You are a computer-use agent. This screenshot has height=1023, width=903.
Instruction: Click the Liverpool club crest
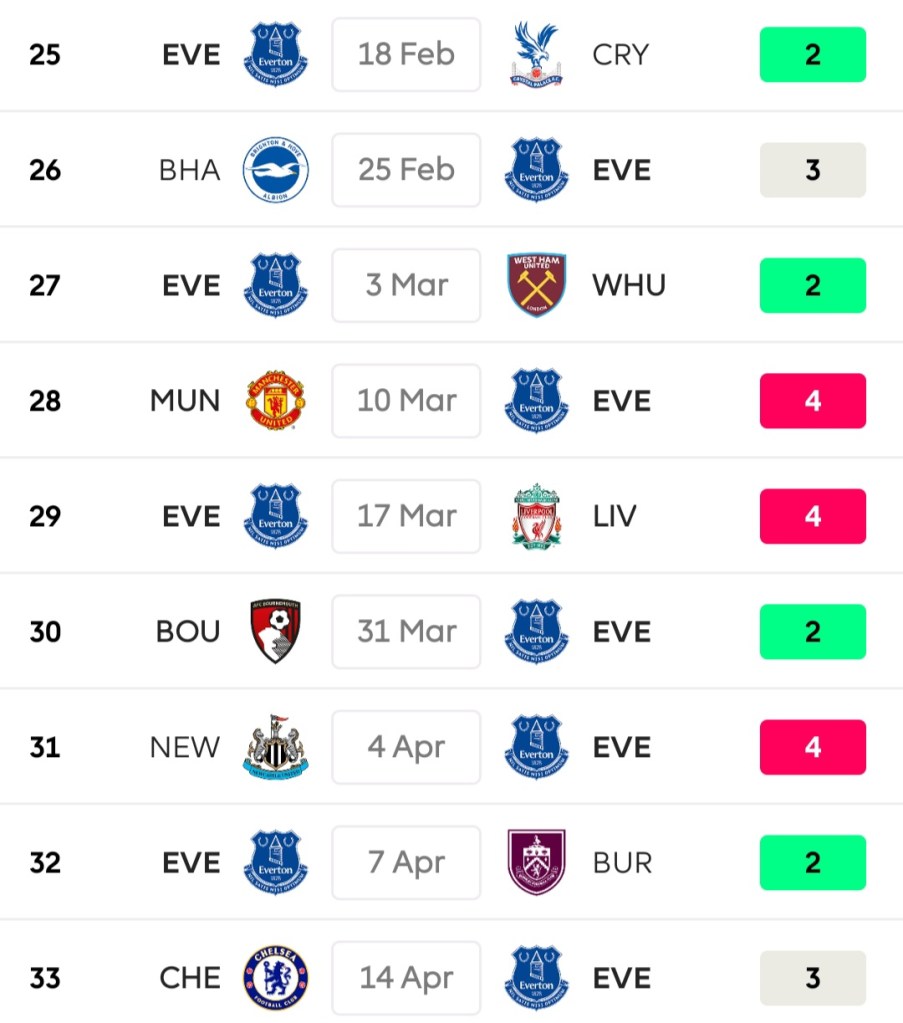click(537, 516)
